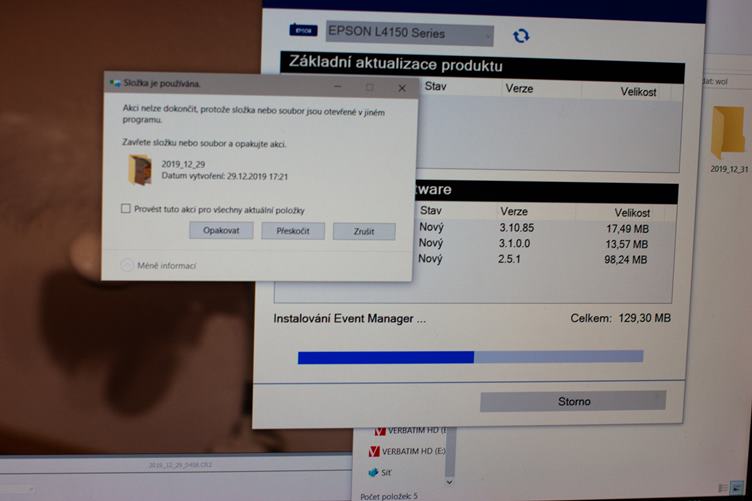The width and height of the screenshot is (752, 501).
Task: Select Síť network item in Explorer tree
Action: 380,473
